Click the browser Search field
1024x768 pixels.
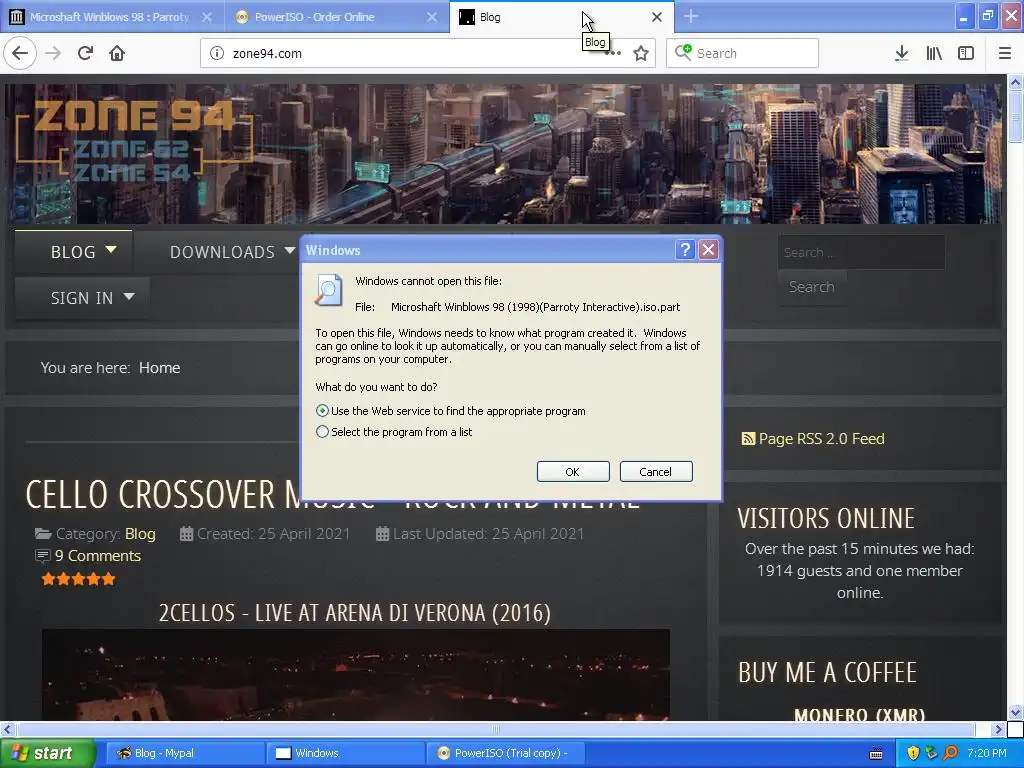[x=743, y=54]
